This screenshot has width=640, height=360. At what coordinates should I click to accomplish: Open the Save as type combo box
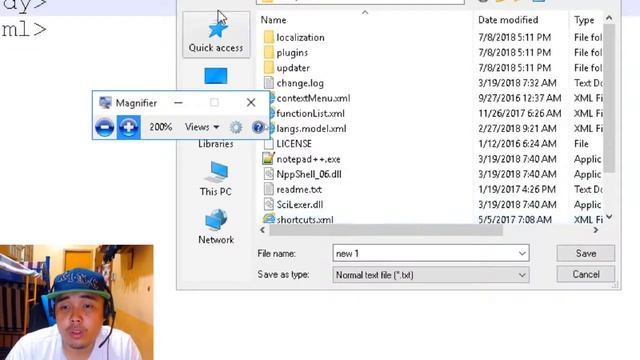coord(431,275)
